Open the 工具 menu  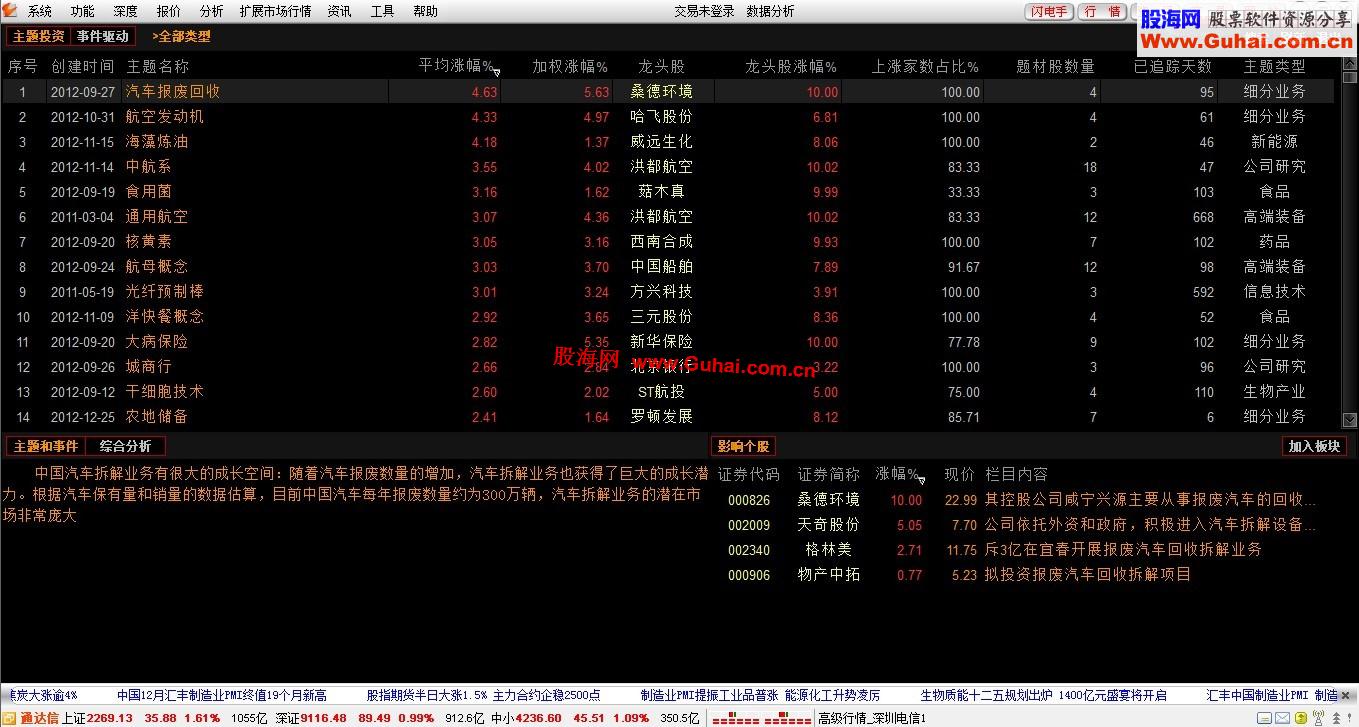tap(382, 11)
